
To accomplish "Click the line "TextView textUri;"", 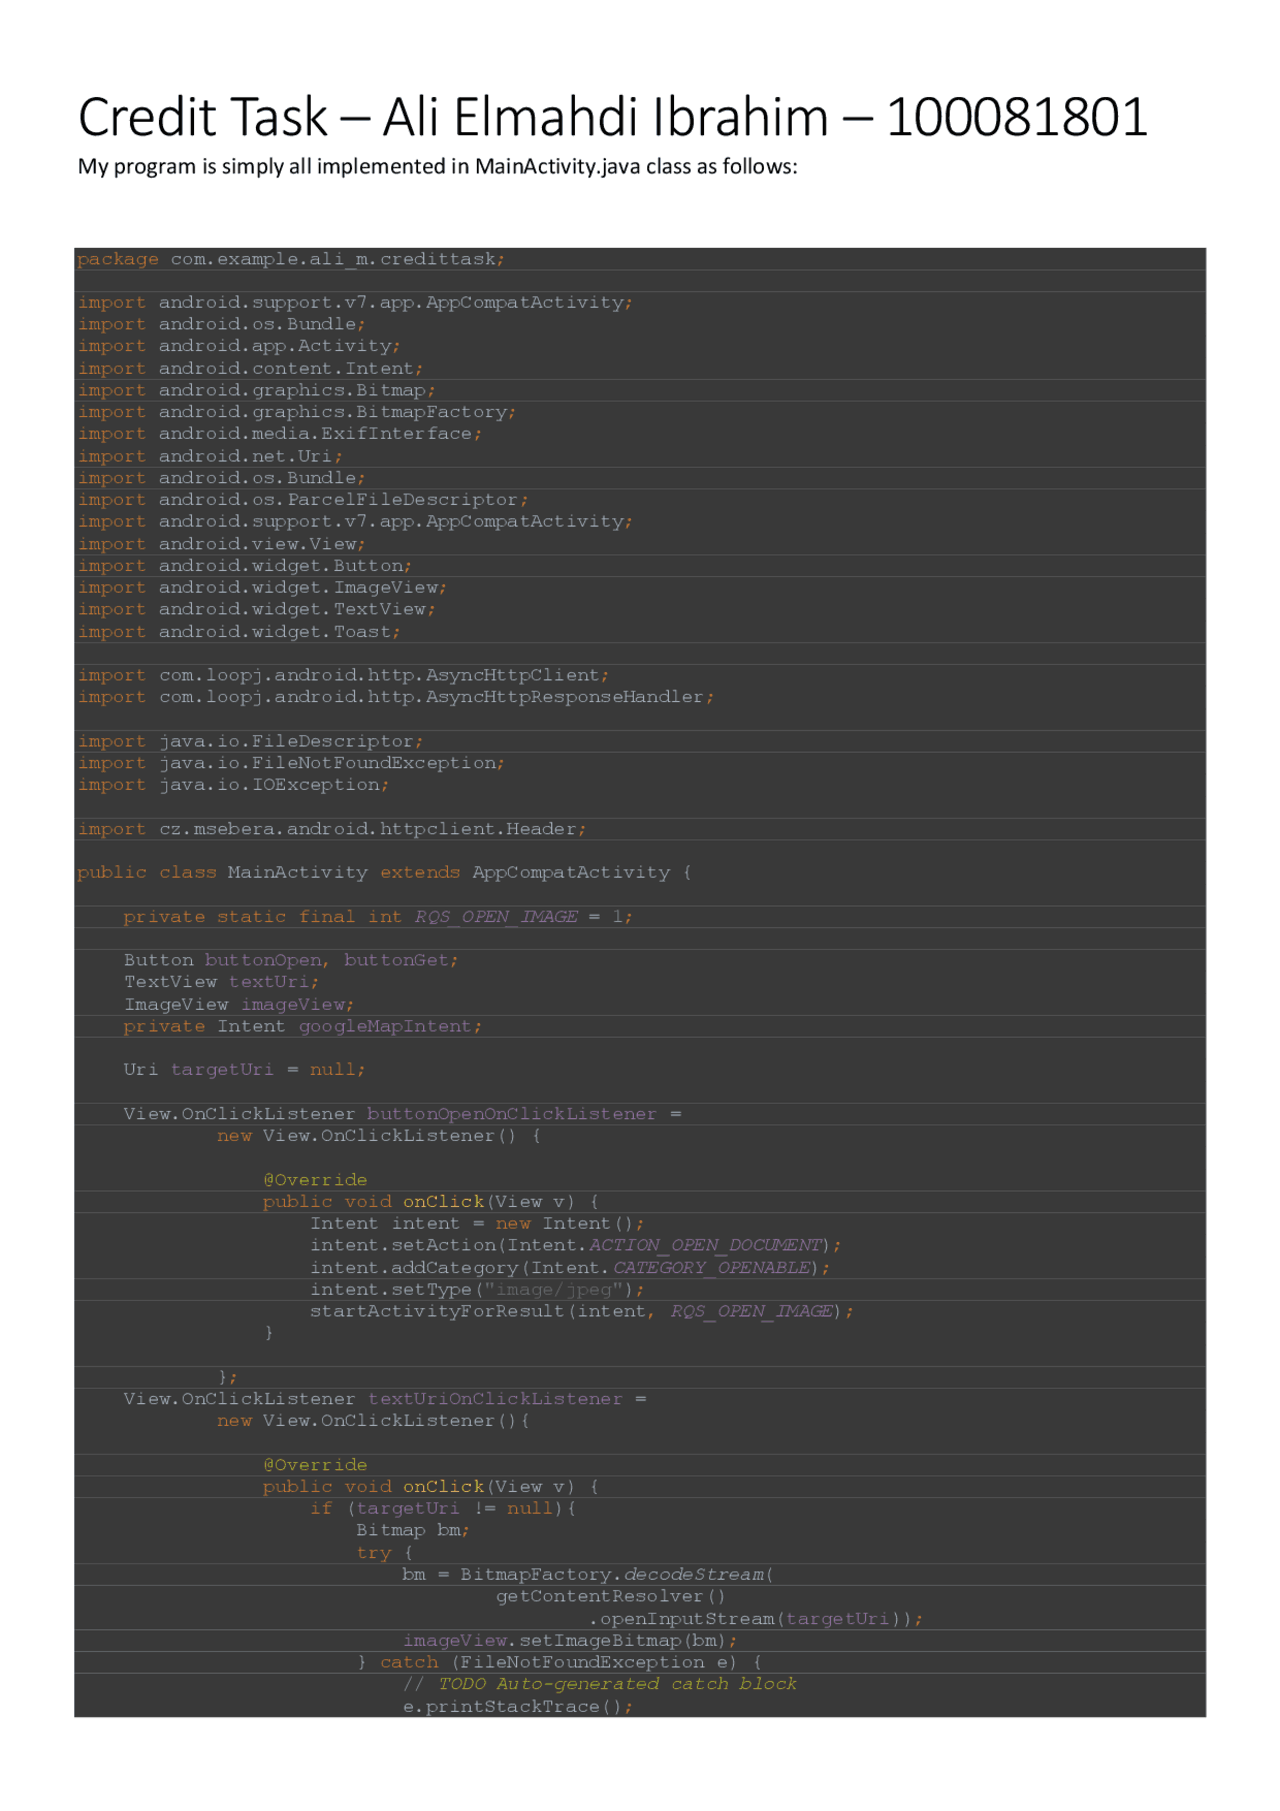I will click(x=221, y=982).
